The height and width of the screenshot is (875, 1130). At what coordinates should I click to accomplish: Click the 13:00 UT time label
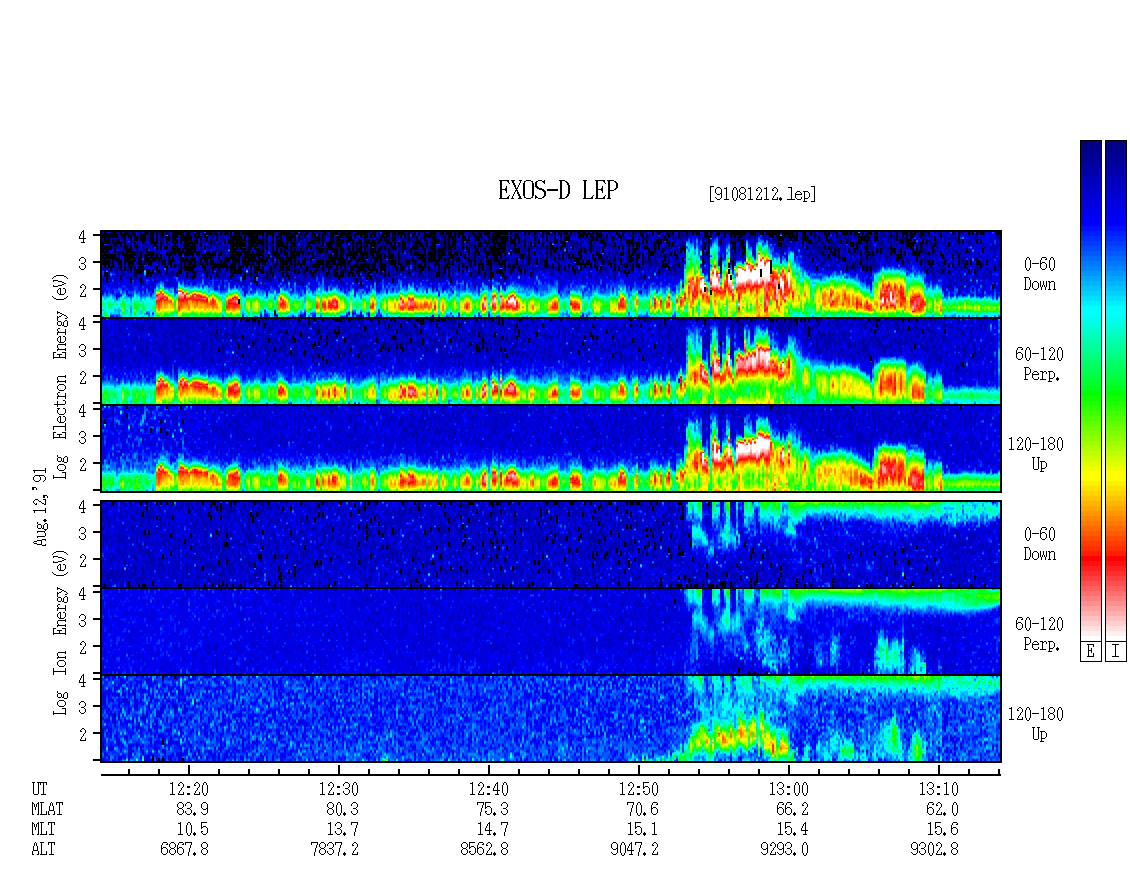pos(788,789)
